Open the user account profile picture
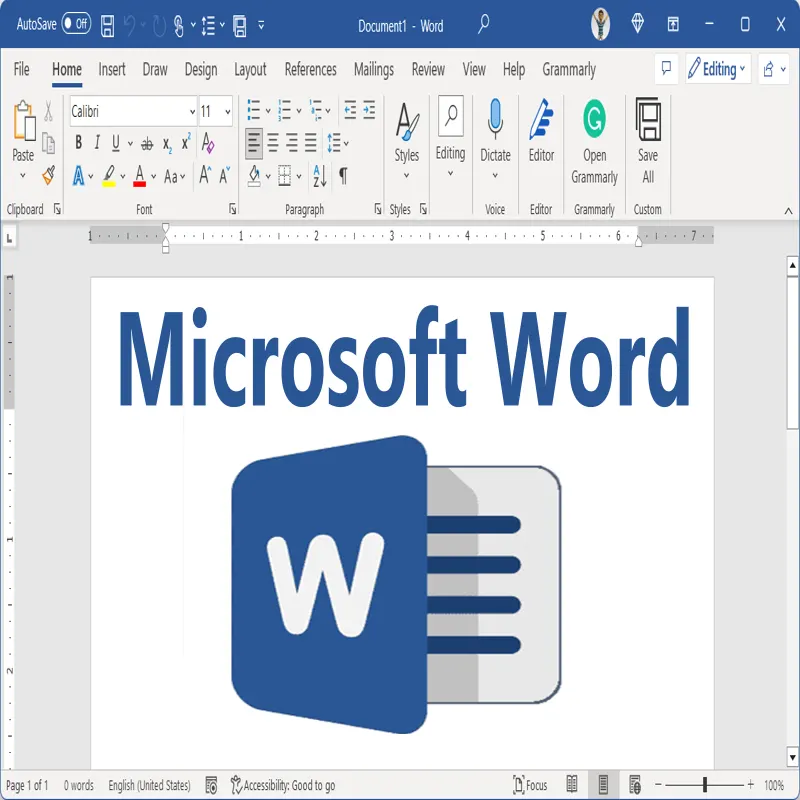 (x=601, y=24)
